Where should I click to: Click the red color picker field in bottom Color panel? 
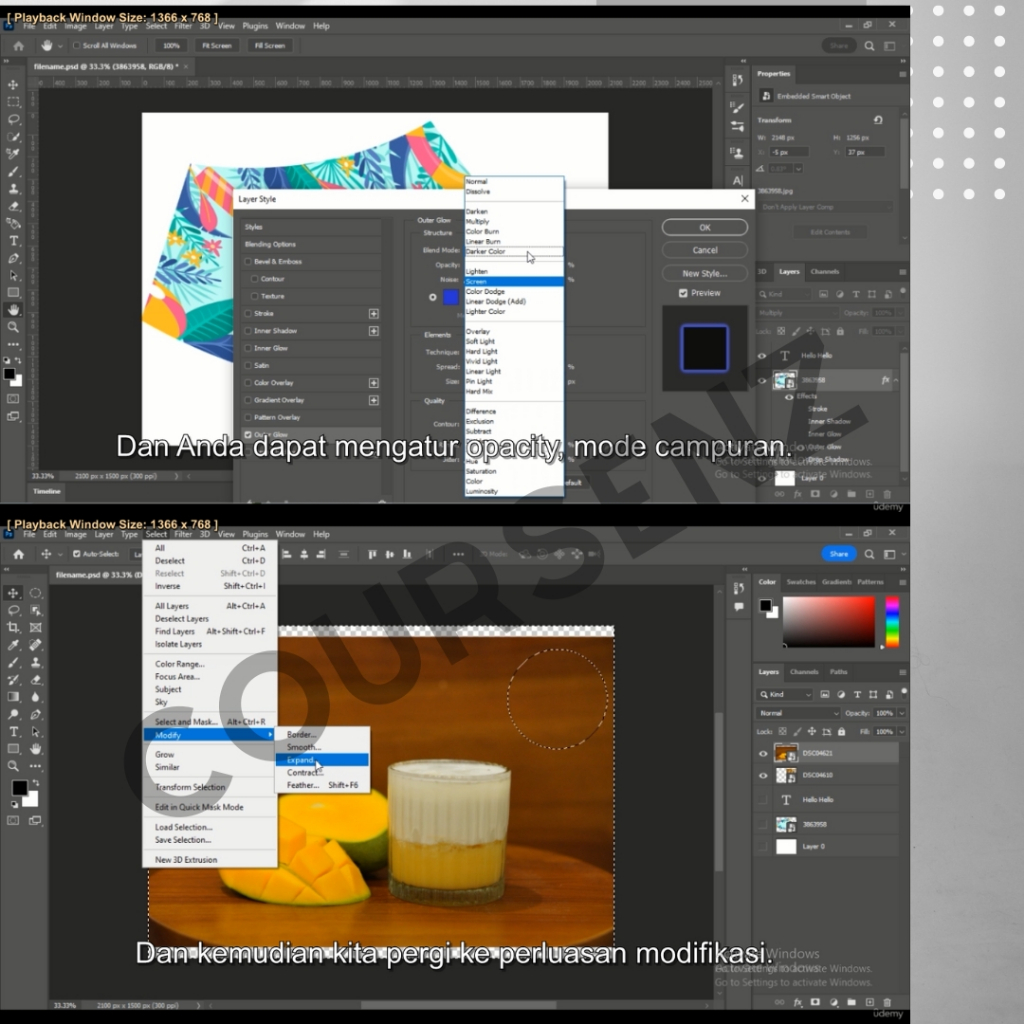pos(829,622)
